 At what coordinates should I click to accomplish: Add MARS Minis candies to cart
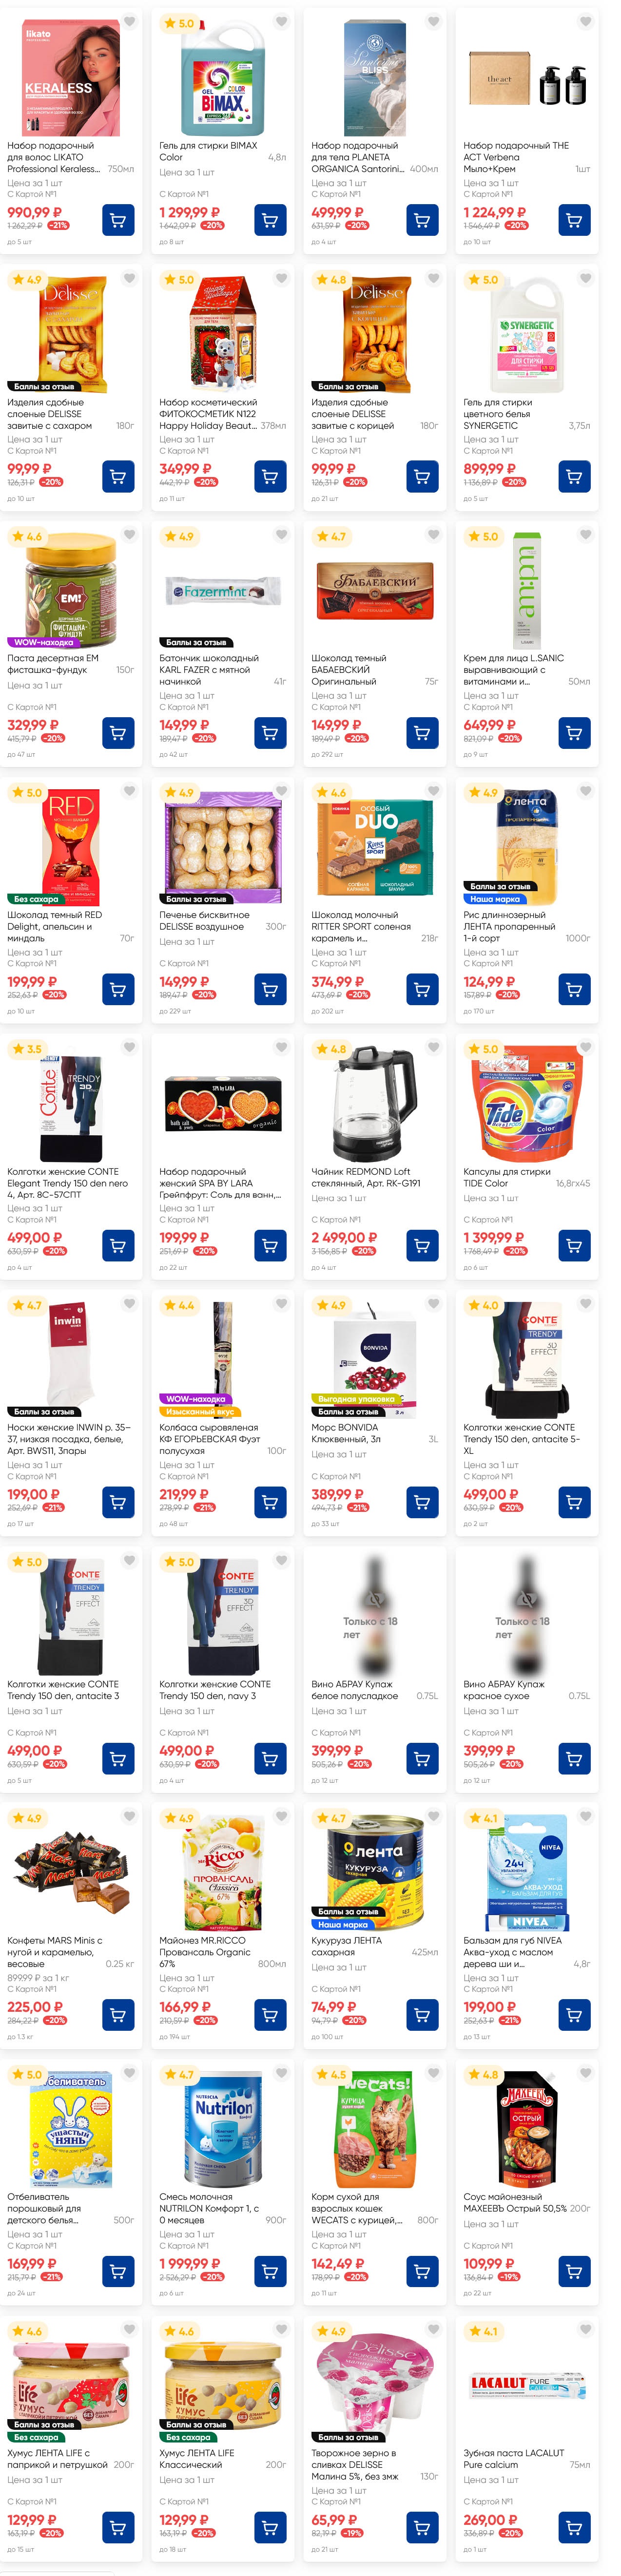point(118,2014)
